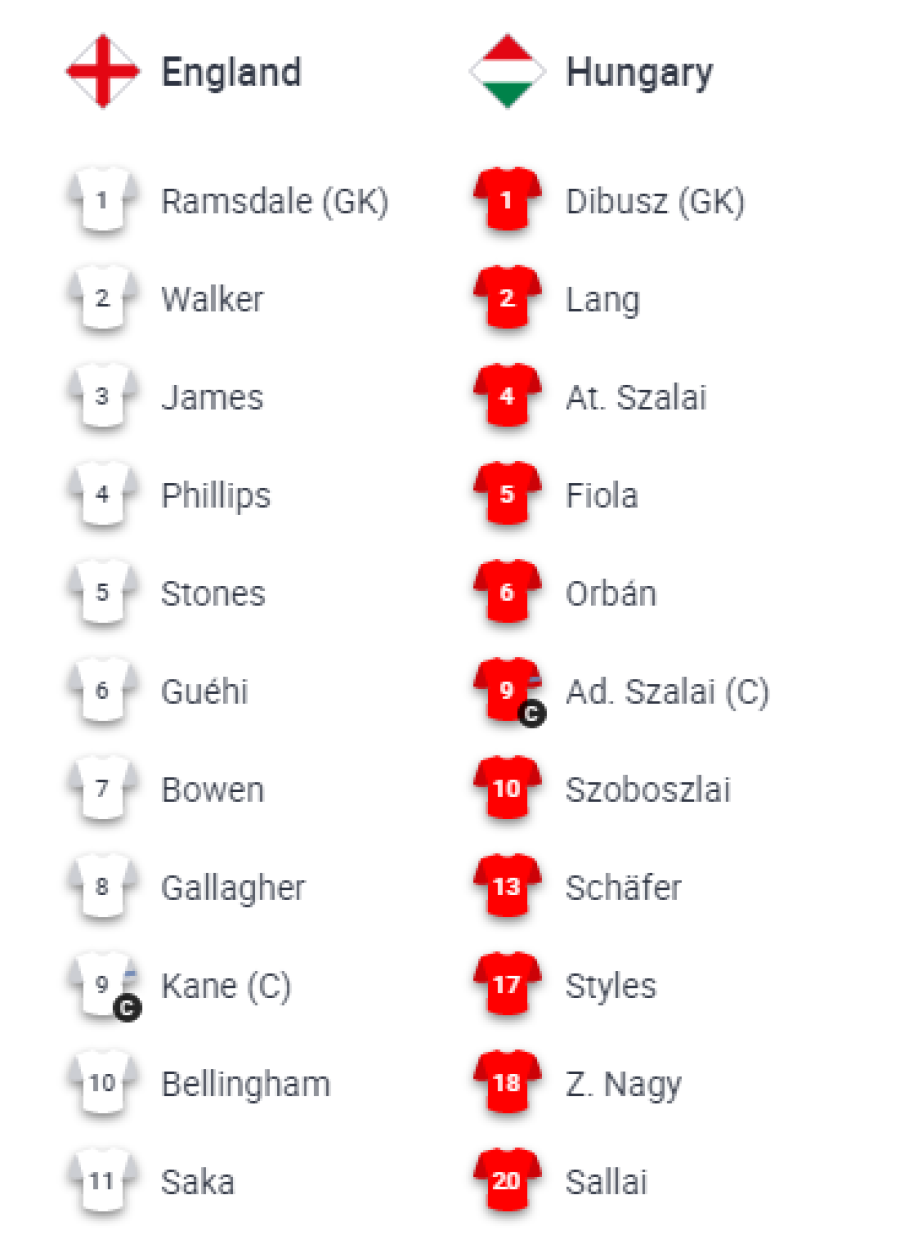
Task: Click Ad. Szalai's captain shirt icon
Action: point(507,691)
